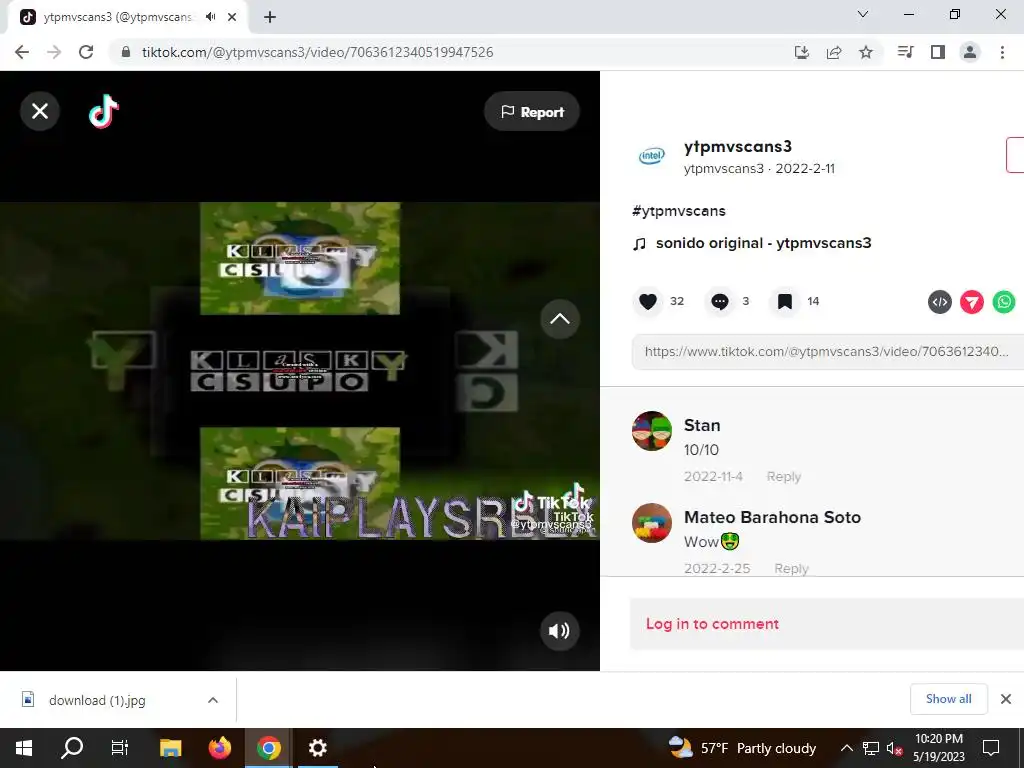This screenshot has width=1024, height=768.
Task: Click the TikTok logo icon
Action: coord(104,111)
